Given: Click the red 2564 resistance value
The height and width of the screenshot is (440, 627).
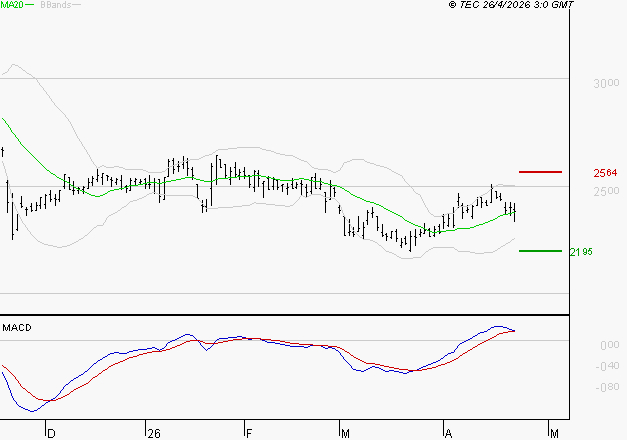Looking at the screenshot, I should pos(605,173).
